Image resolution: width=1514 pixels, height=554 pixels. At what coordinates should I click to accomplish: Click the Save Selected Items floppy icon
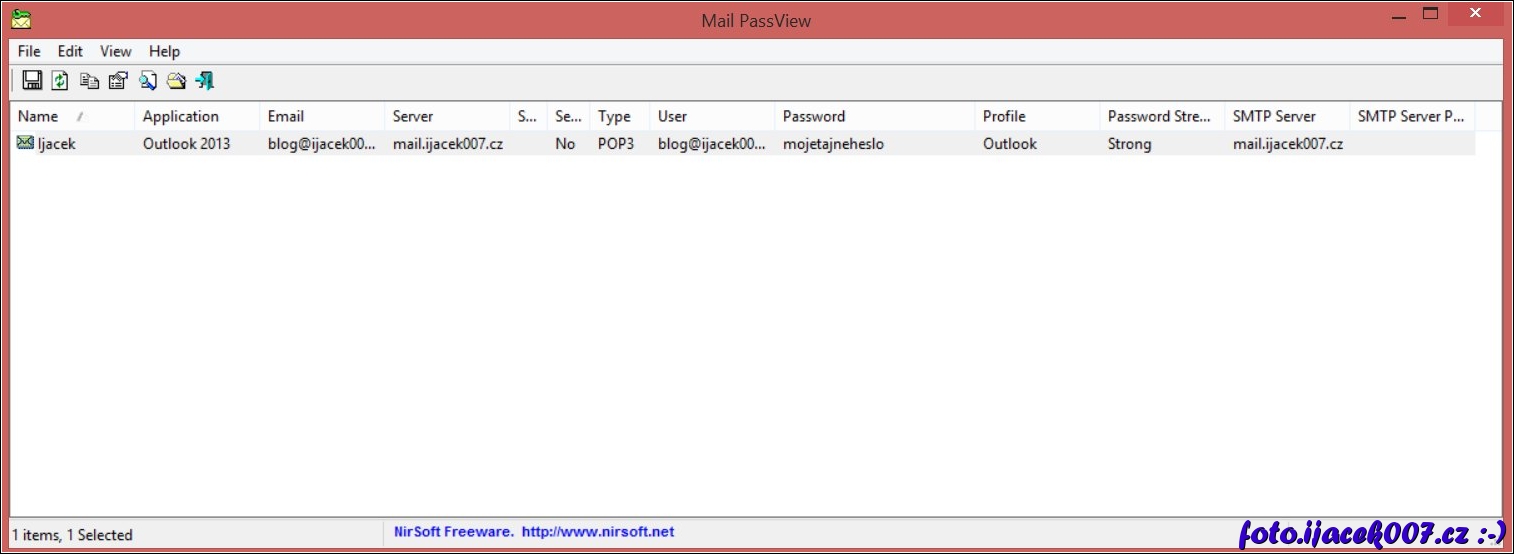click(x=32, y=81)
